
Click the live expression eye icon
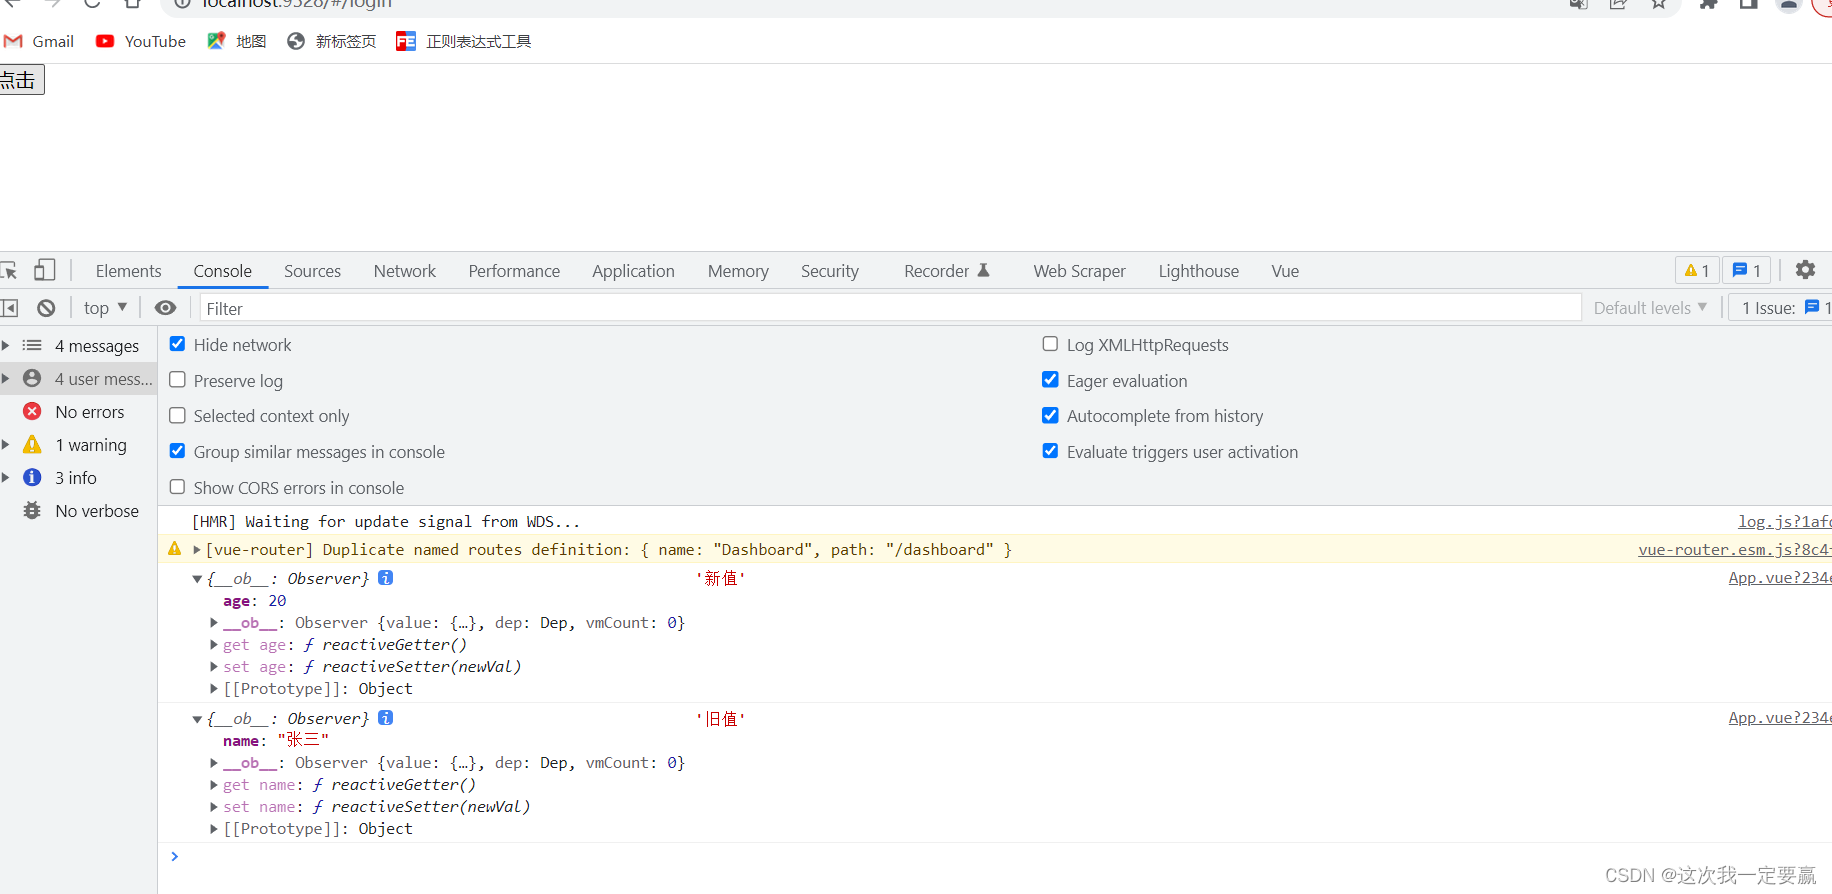click(x=166, y=308)
